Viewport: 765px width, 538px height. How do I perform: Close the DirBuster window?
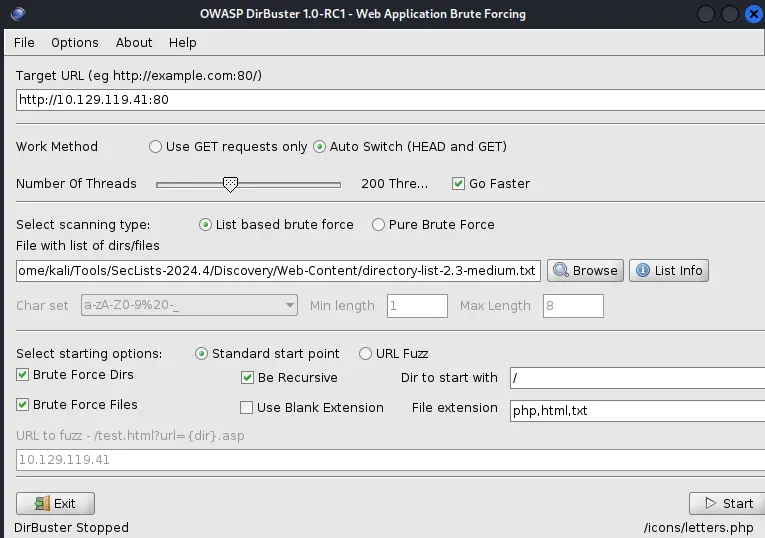754,14
